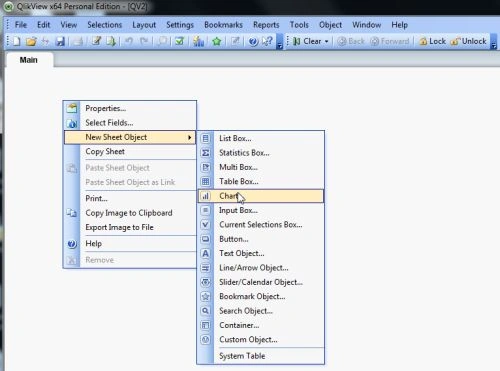
Task: Click the Select Fields icon in context menu
Action: click(x=72, y=123)
